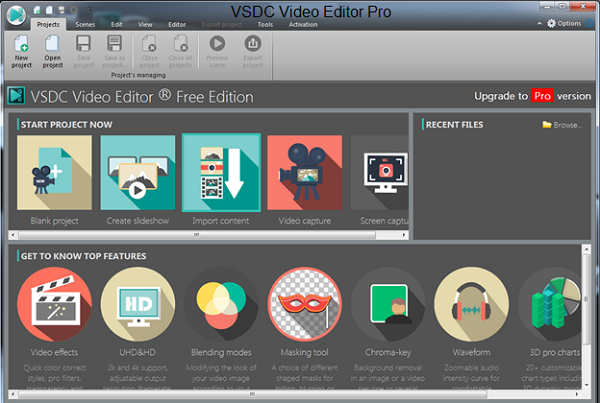
Task: Open the 3D pro charts feature icon
Action: pyautogui.click(x=549, y=304)
